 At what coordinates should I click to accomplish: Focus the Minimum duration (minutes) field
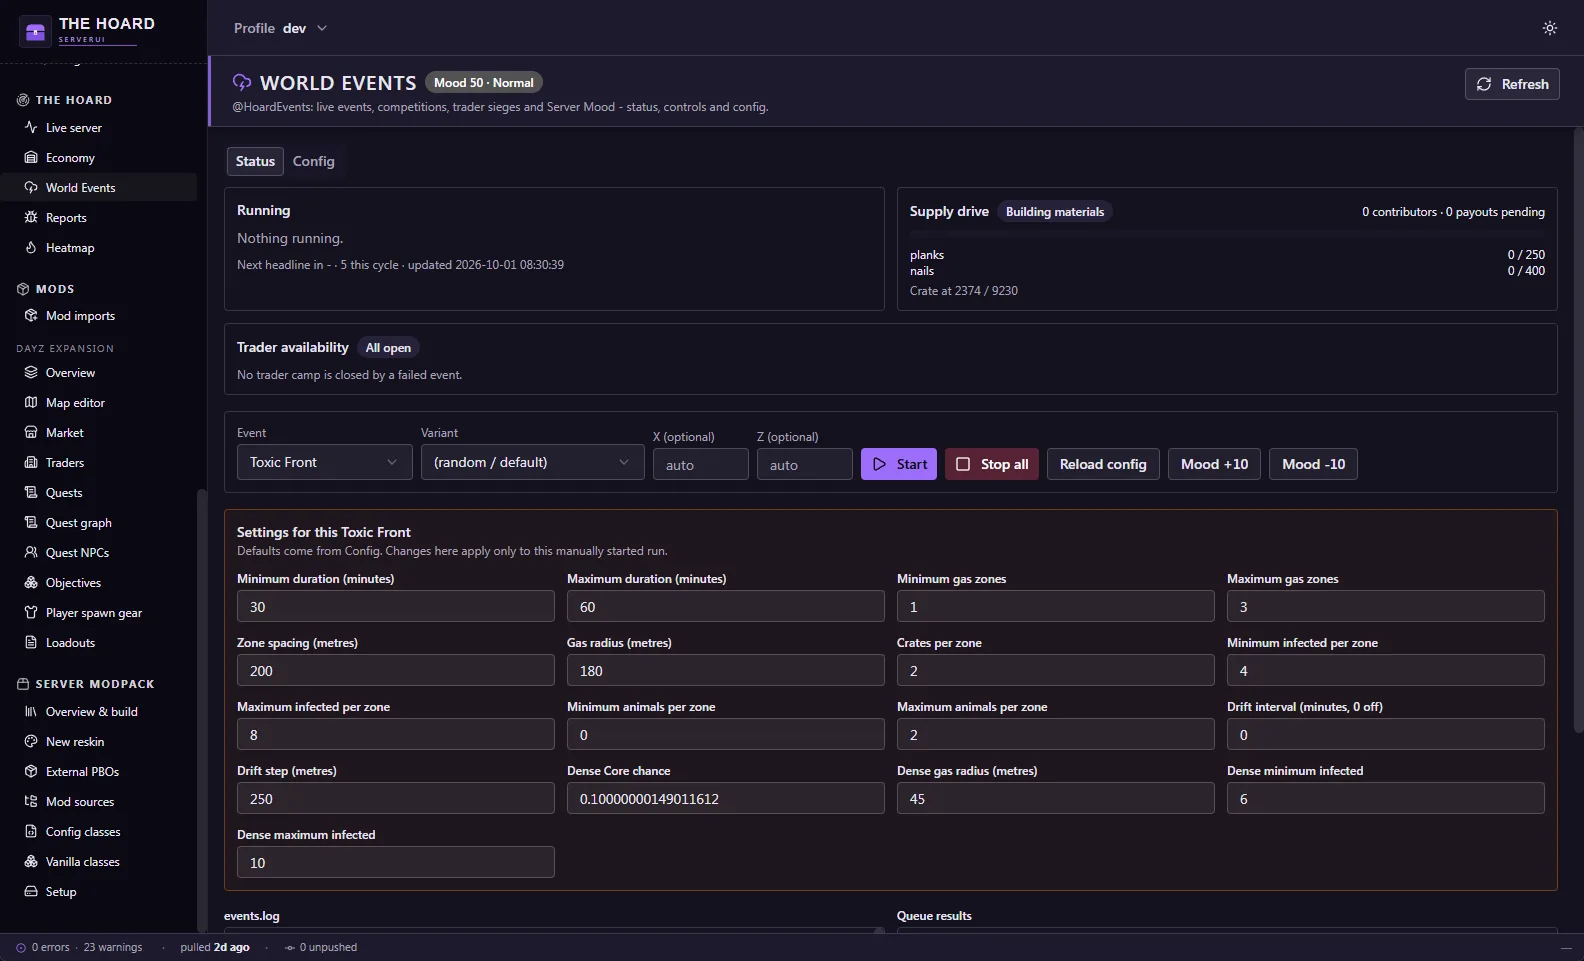[395, 606]
